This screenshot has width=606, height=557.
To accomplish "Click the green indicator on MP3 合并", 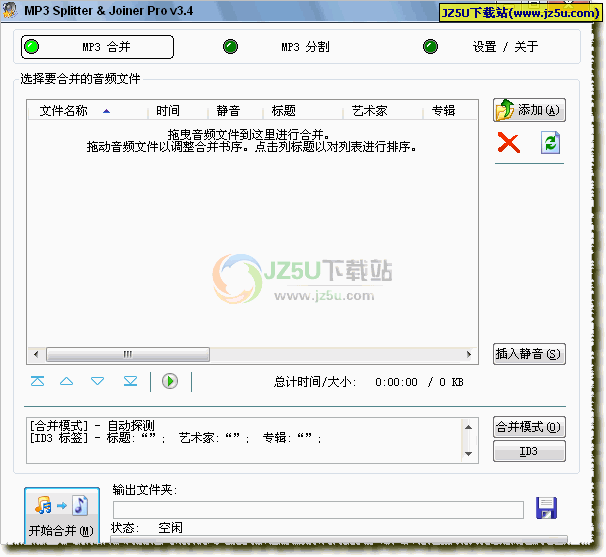I will 32,47.
